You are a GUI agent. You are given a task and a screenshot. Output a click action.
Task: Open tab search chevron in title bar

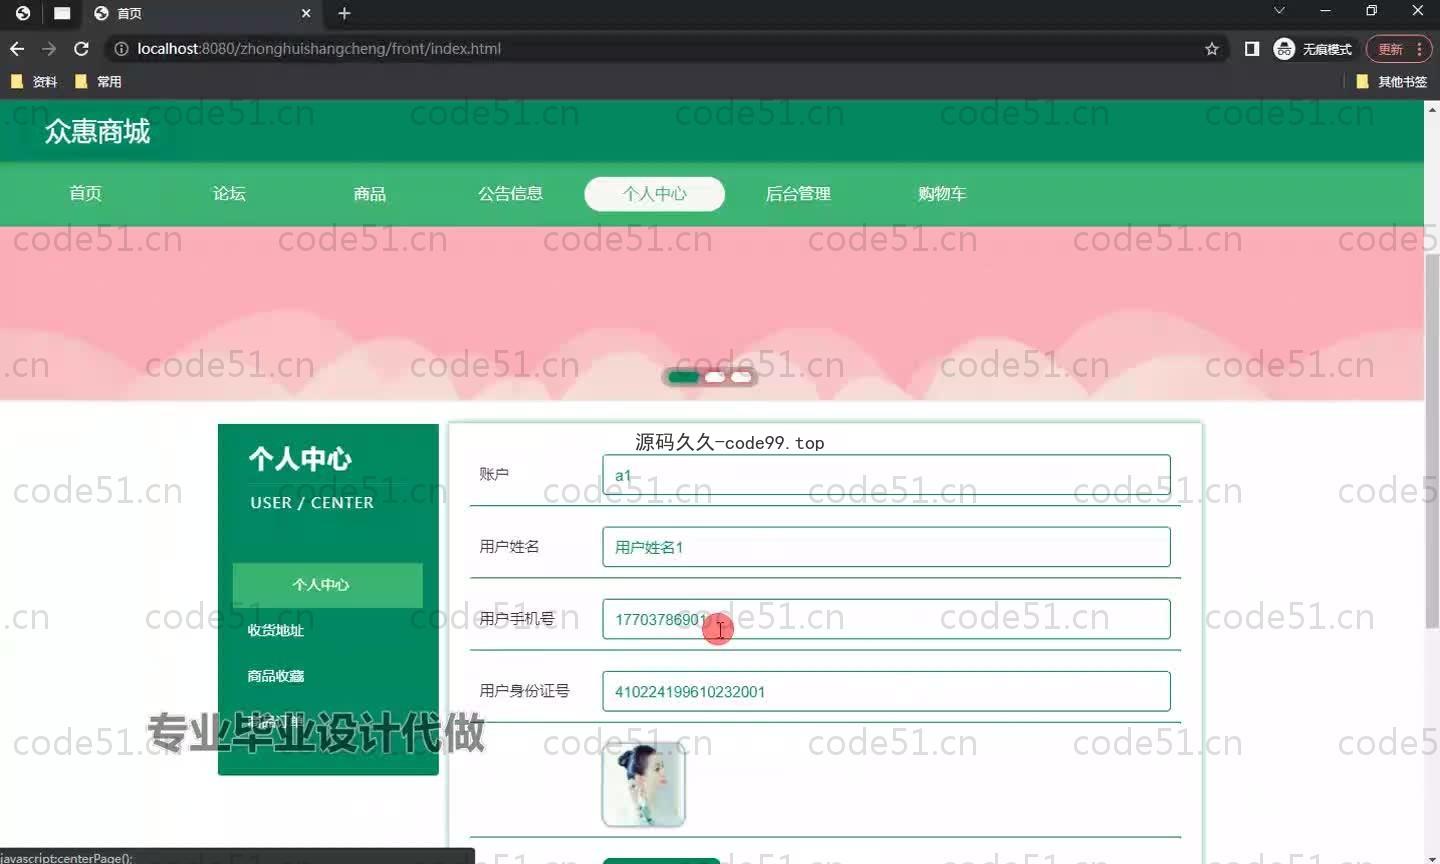[1279, 11]
